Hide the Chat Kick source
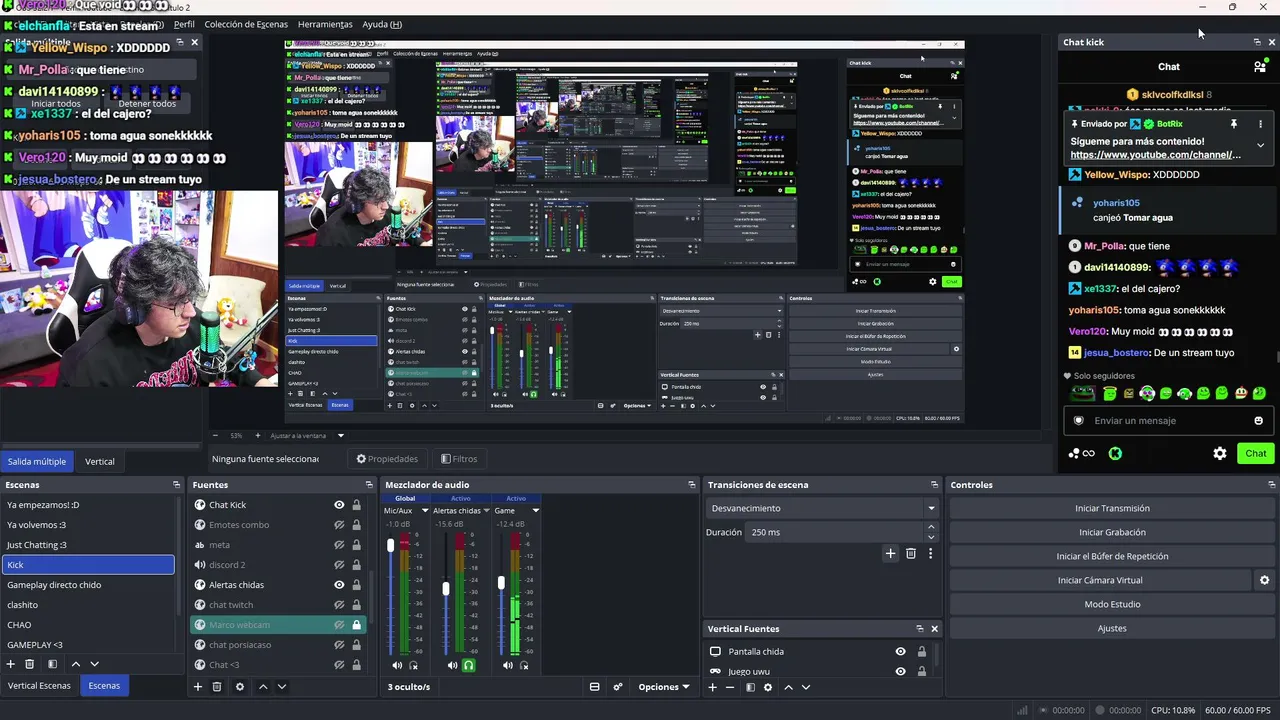The image size is (1280, 720). pyautogui.click(x=339, y=505)
